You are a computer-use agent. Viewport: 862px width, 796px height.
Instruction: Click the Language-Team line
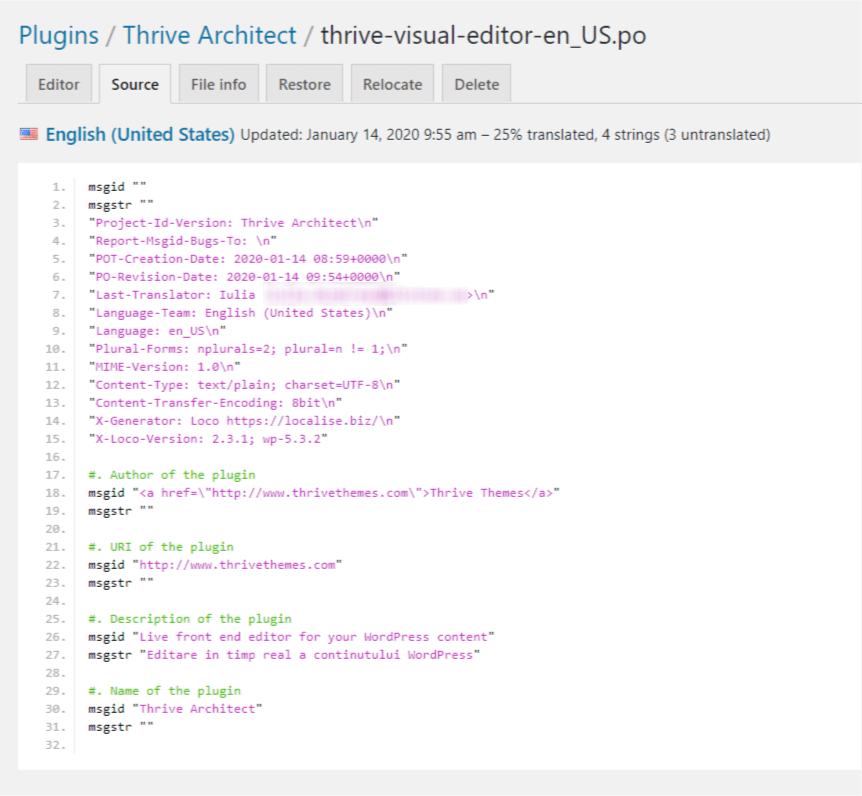coord(241,313)
